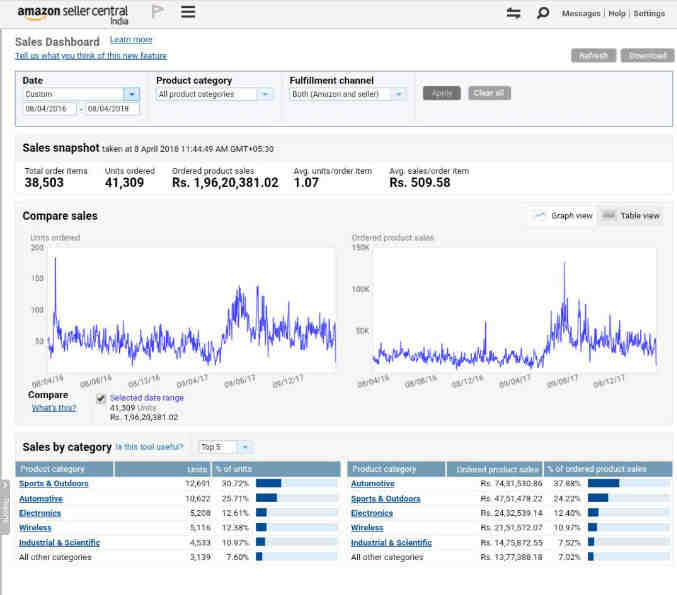677x595 pixels.
Task: Click 12,691 units cell for Sports & Outdoors
Action: coord(198,484)
